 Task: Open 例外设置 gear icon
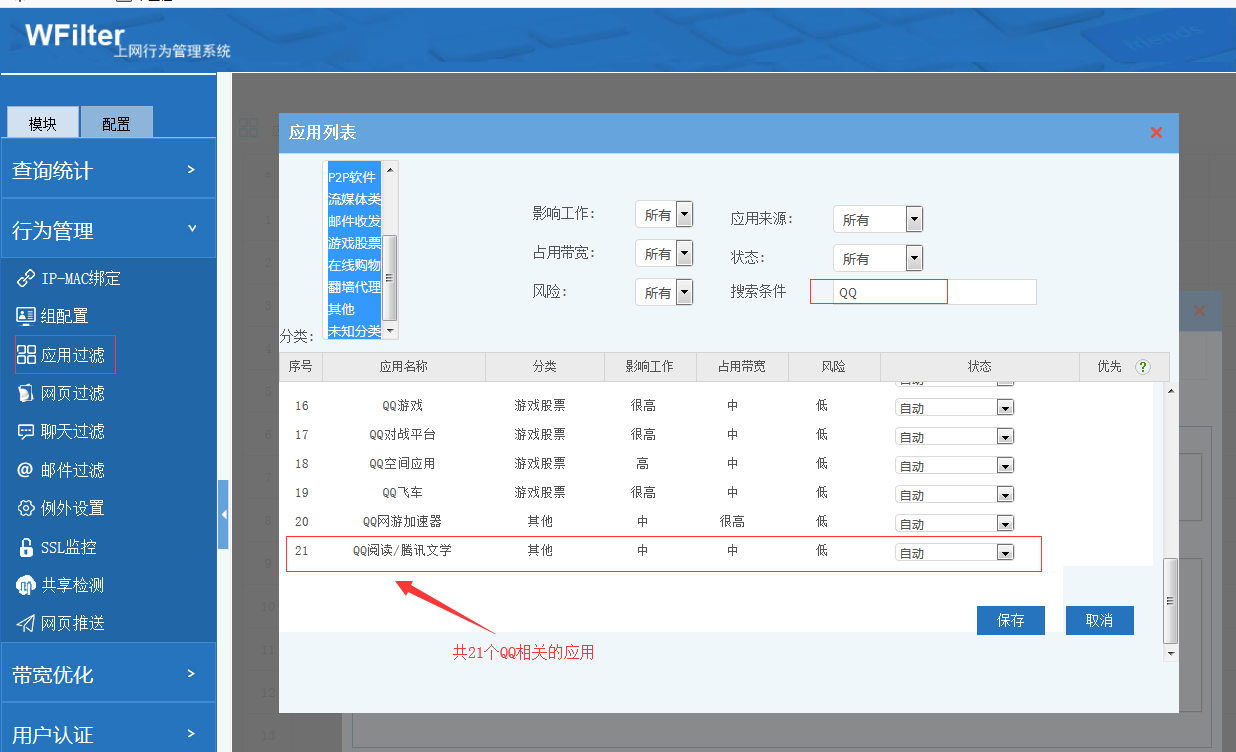pos(26,508)
